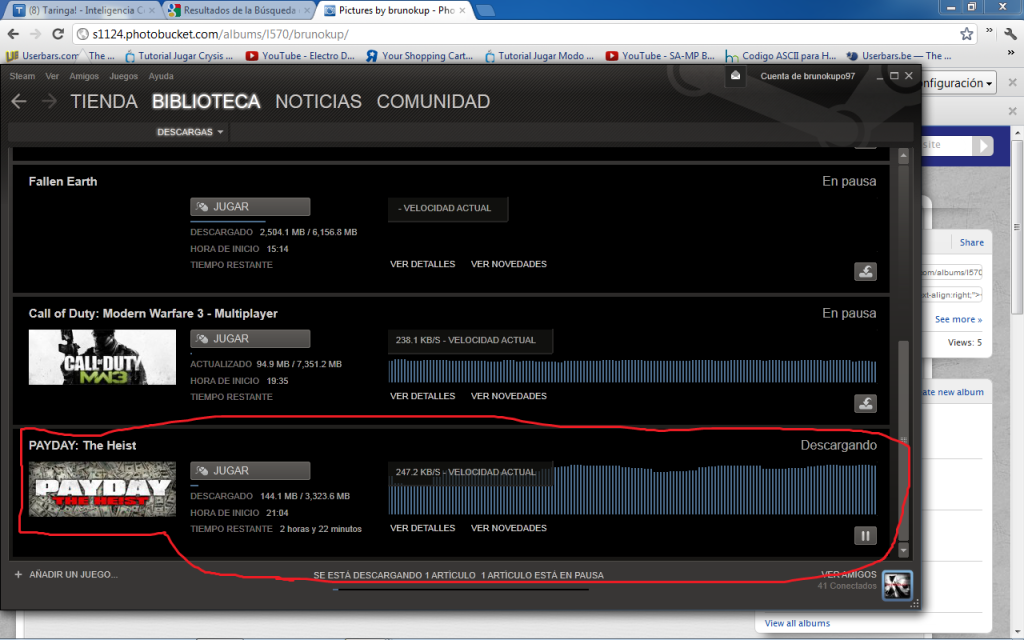Click the PAYDAY The Heist thumbnail

click(103, 489)
